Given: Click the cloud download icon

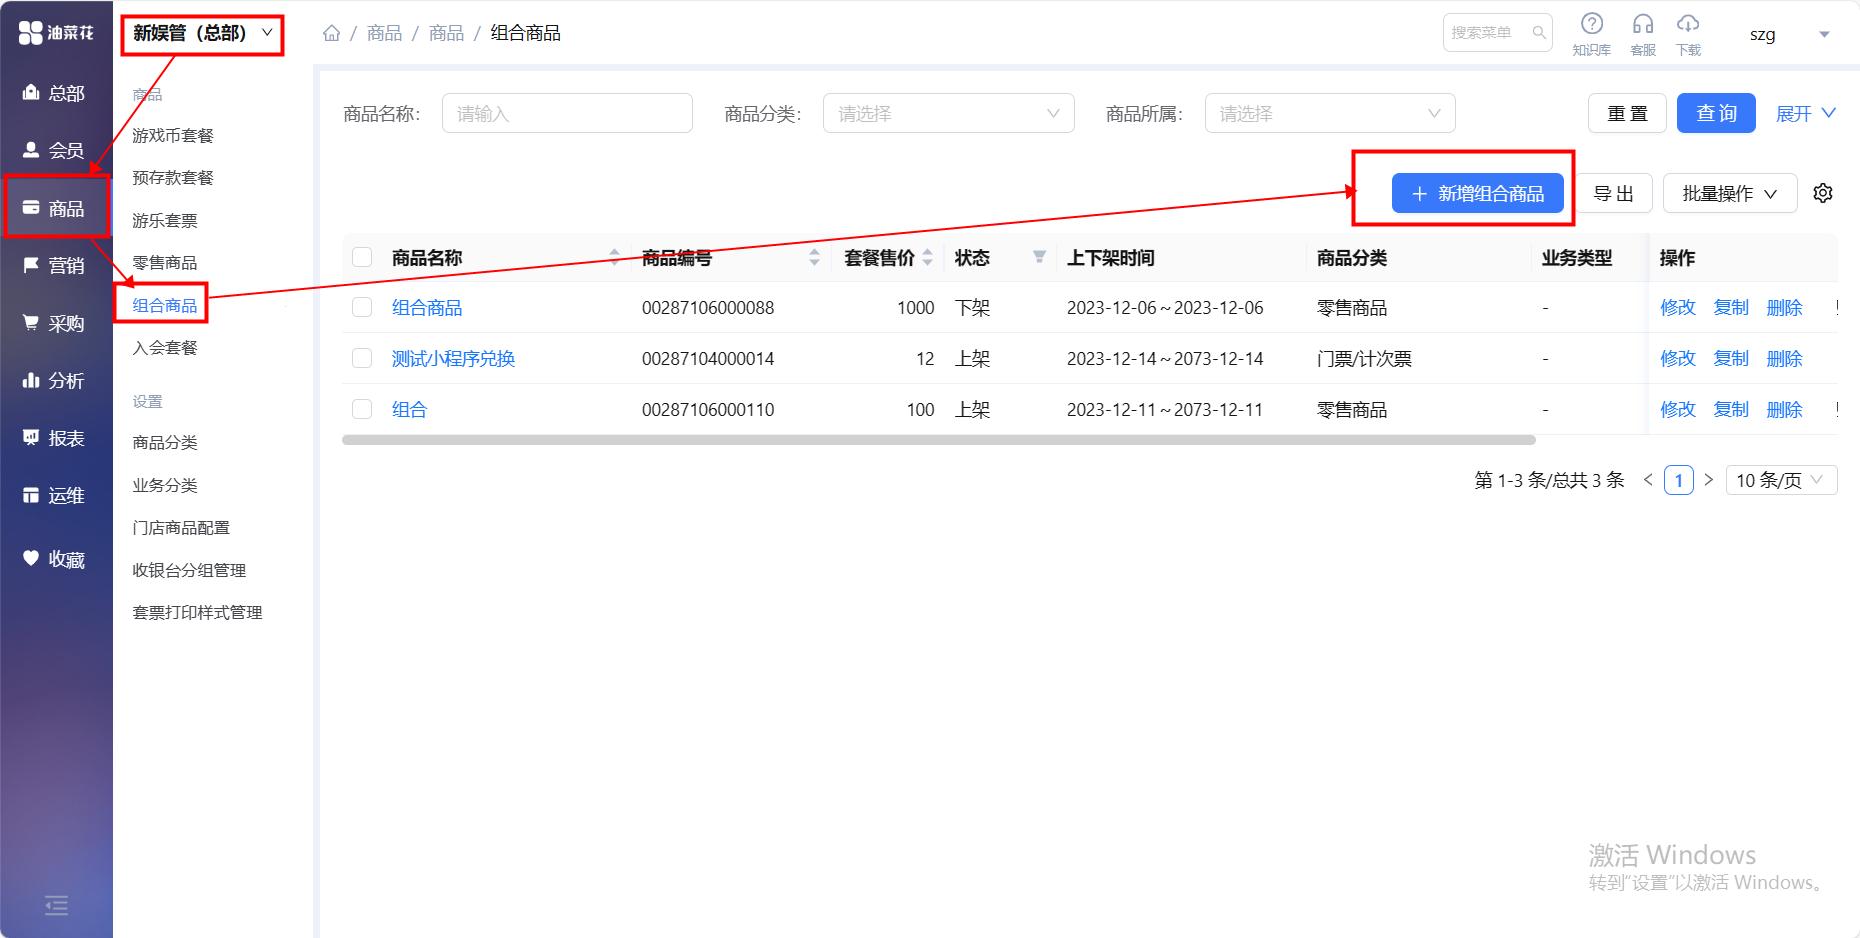Looking at the screenshot, I should click(1688, 24).
